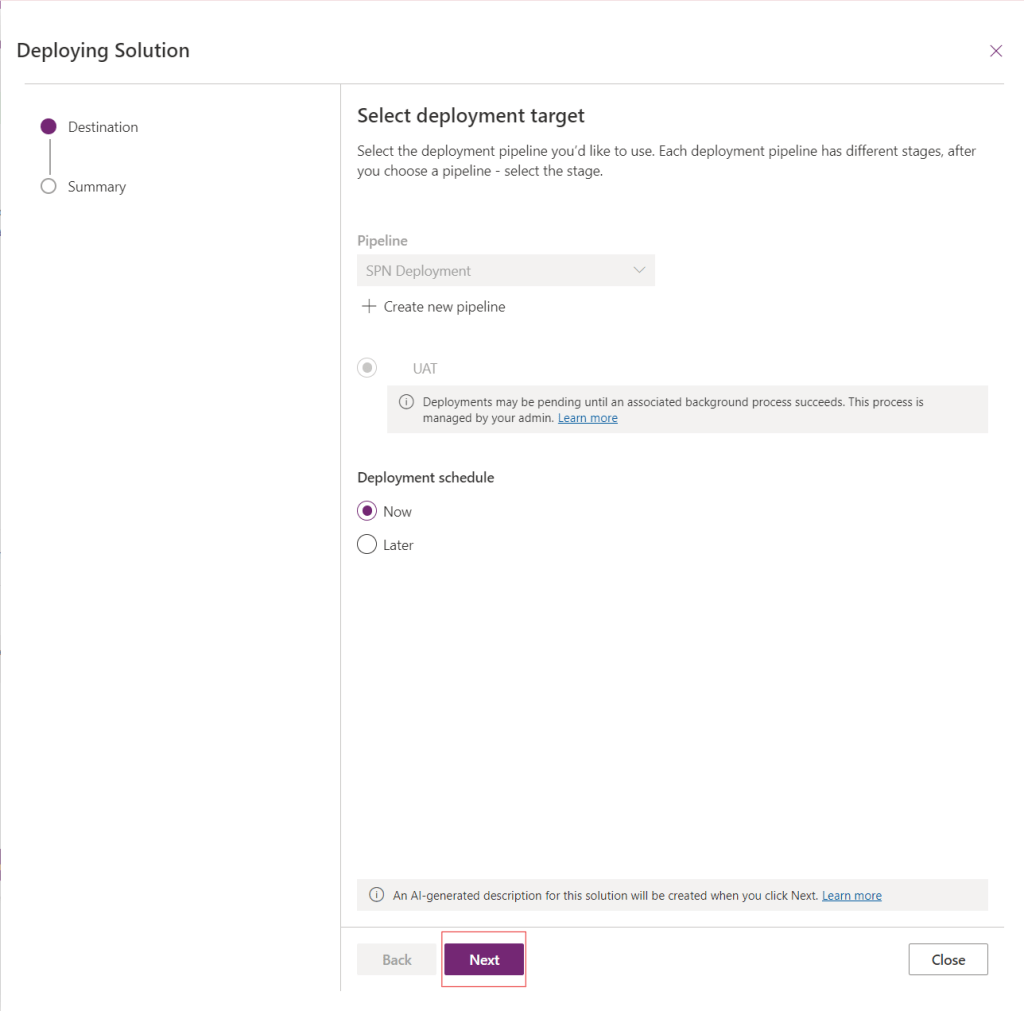Screen dimensions: 1024x1011
Task: Select the Later deployment schedule option
Action: (x=367, y=544)
